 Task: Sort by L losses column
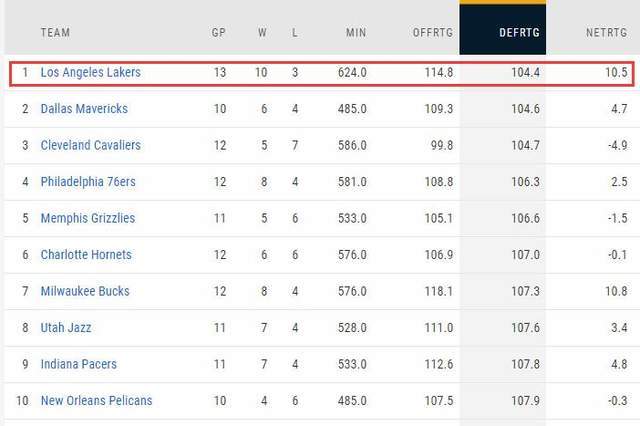pyautogui.click(x=295, y=33)
